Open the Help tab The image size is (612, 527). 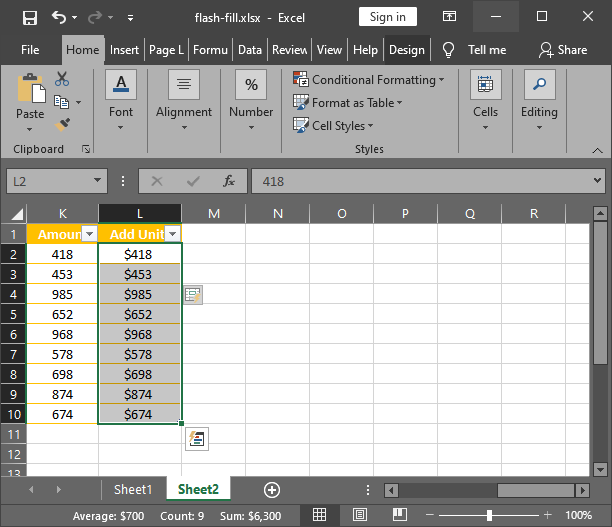365,50
